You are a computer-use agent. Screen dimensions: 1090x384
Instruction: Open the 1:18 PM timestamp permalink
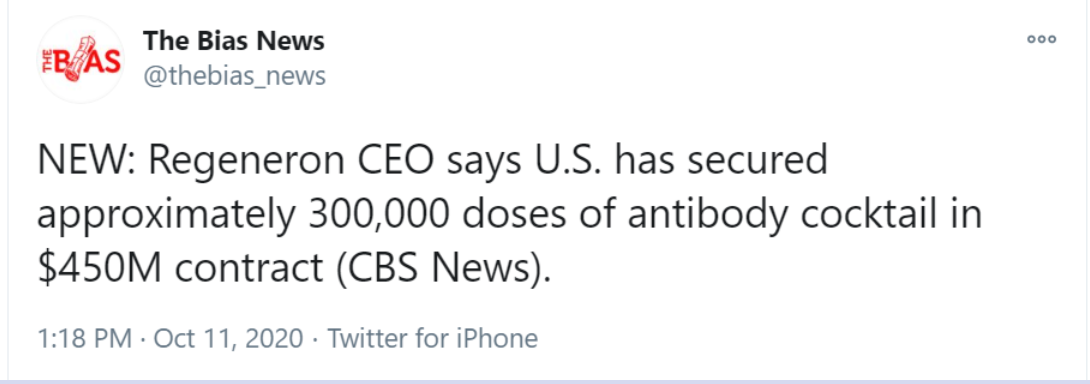[x=84, y=339]
